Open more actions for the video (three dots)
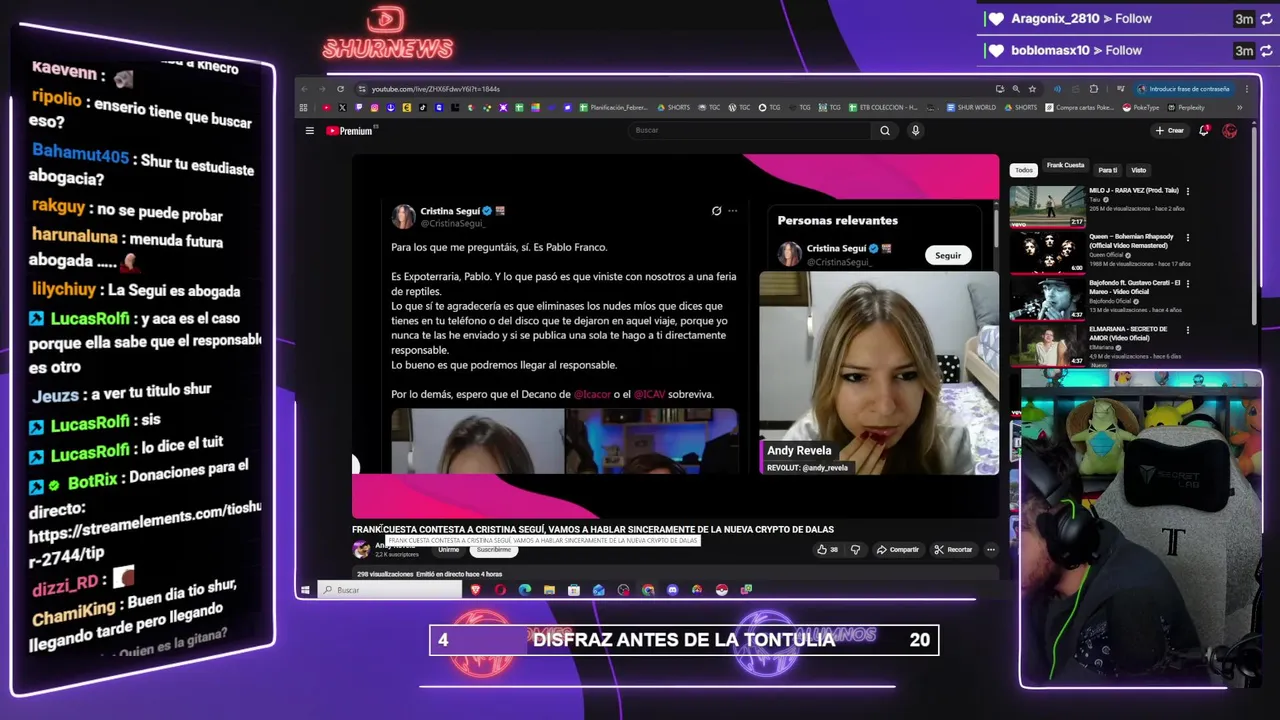Image resolution: width=1280 pixels, height=720 pixels. pyautogui.click(x=990, y=549)
